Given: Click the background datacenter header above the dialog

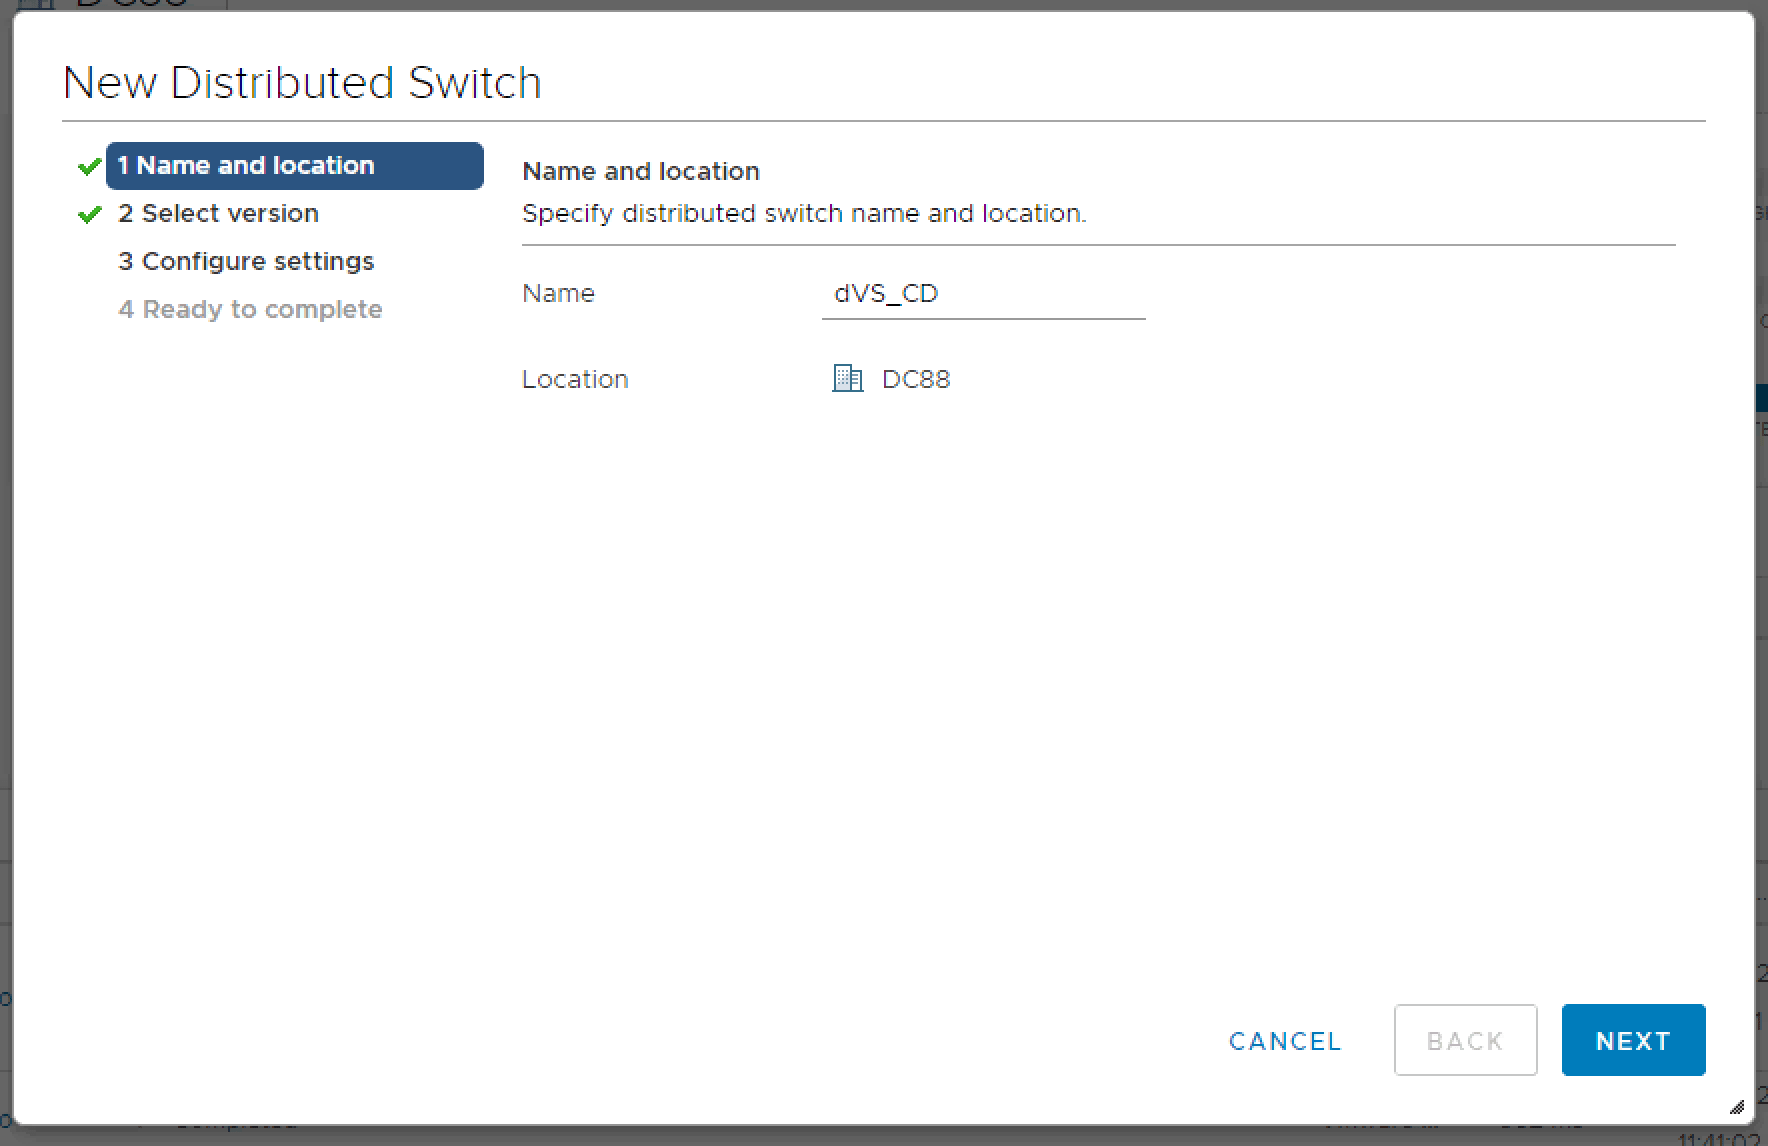Looking at the screenshot, I should point(130,4).
